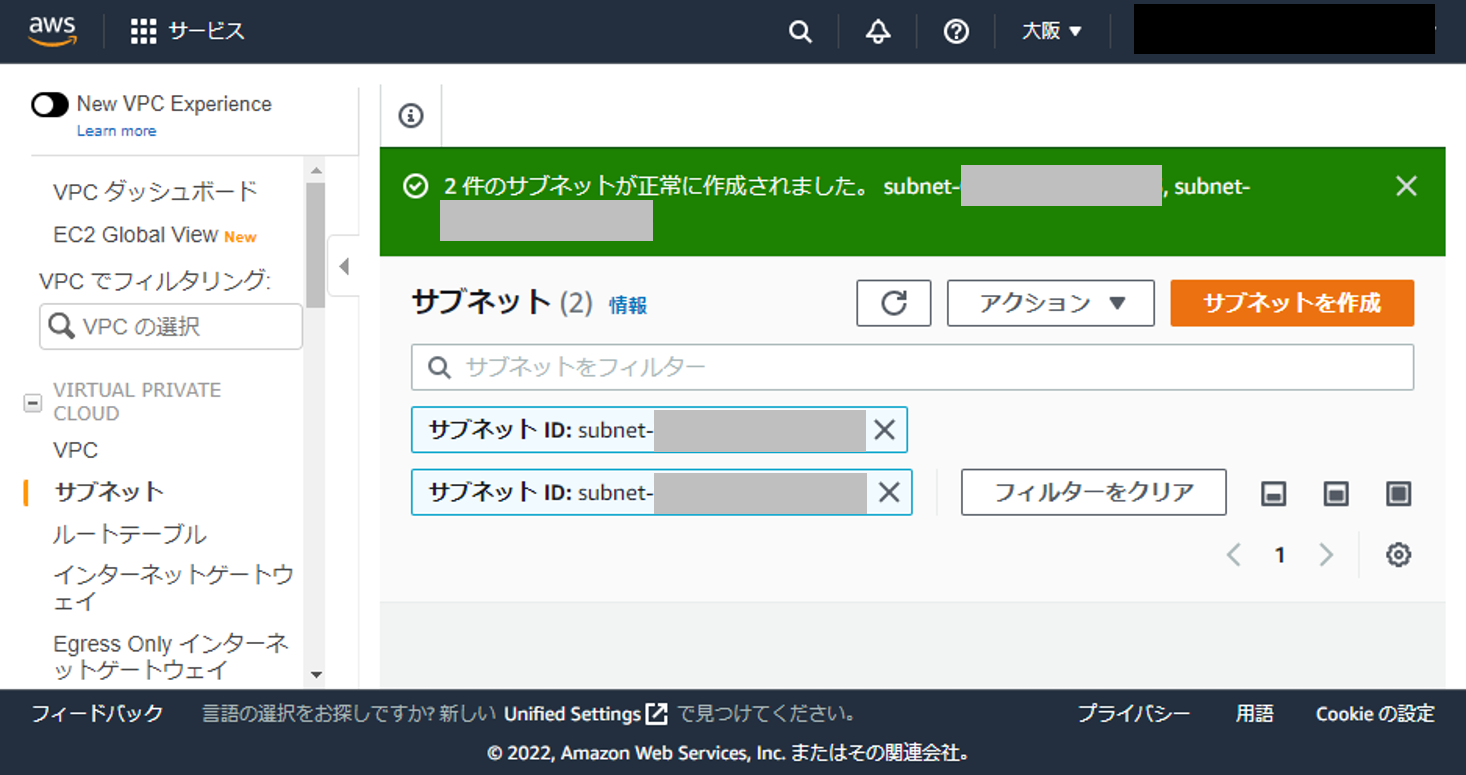Refresh the subnet list
Viewport: 1466px width, 775px height.
[x=894, y=303]
